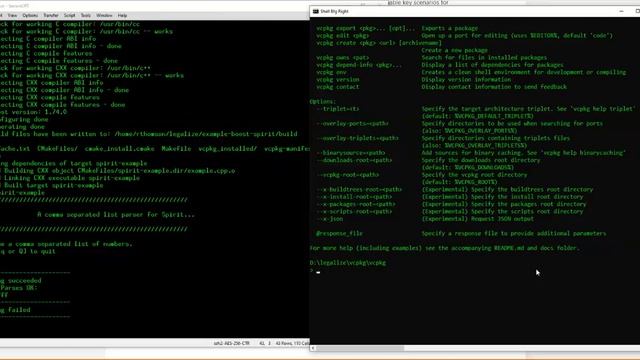Click the shell window's title bar icon
This screenshot has width=640, height=360.
pos(316,11)
